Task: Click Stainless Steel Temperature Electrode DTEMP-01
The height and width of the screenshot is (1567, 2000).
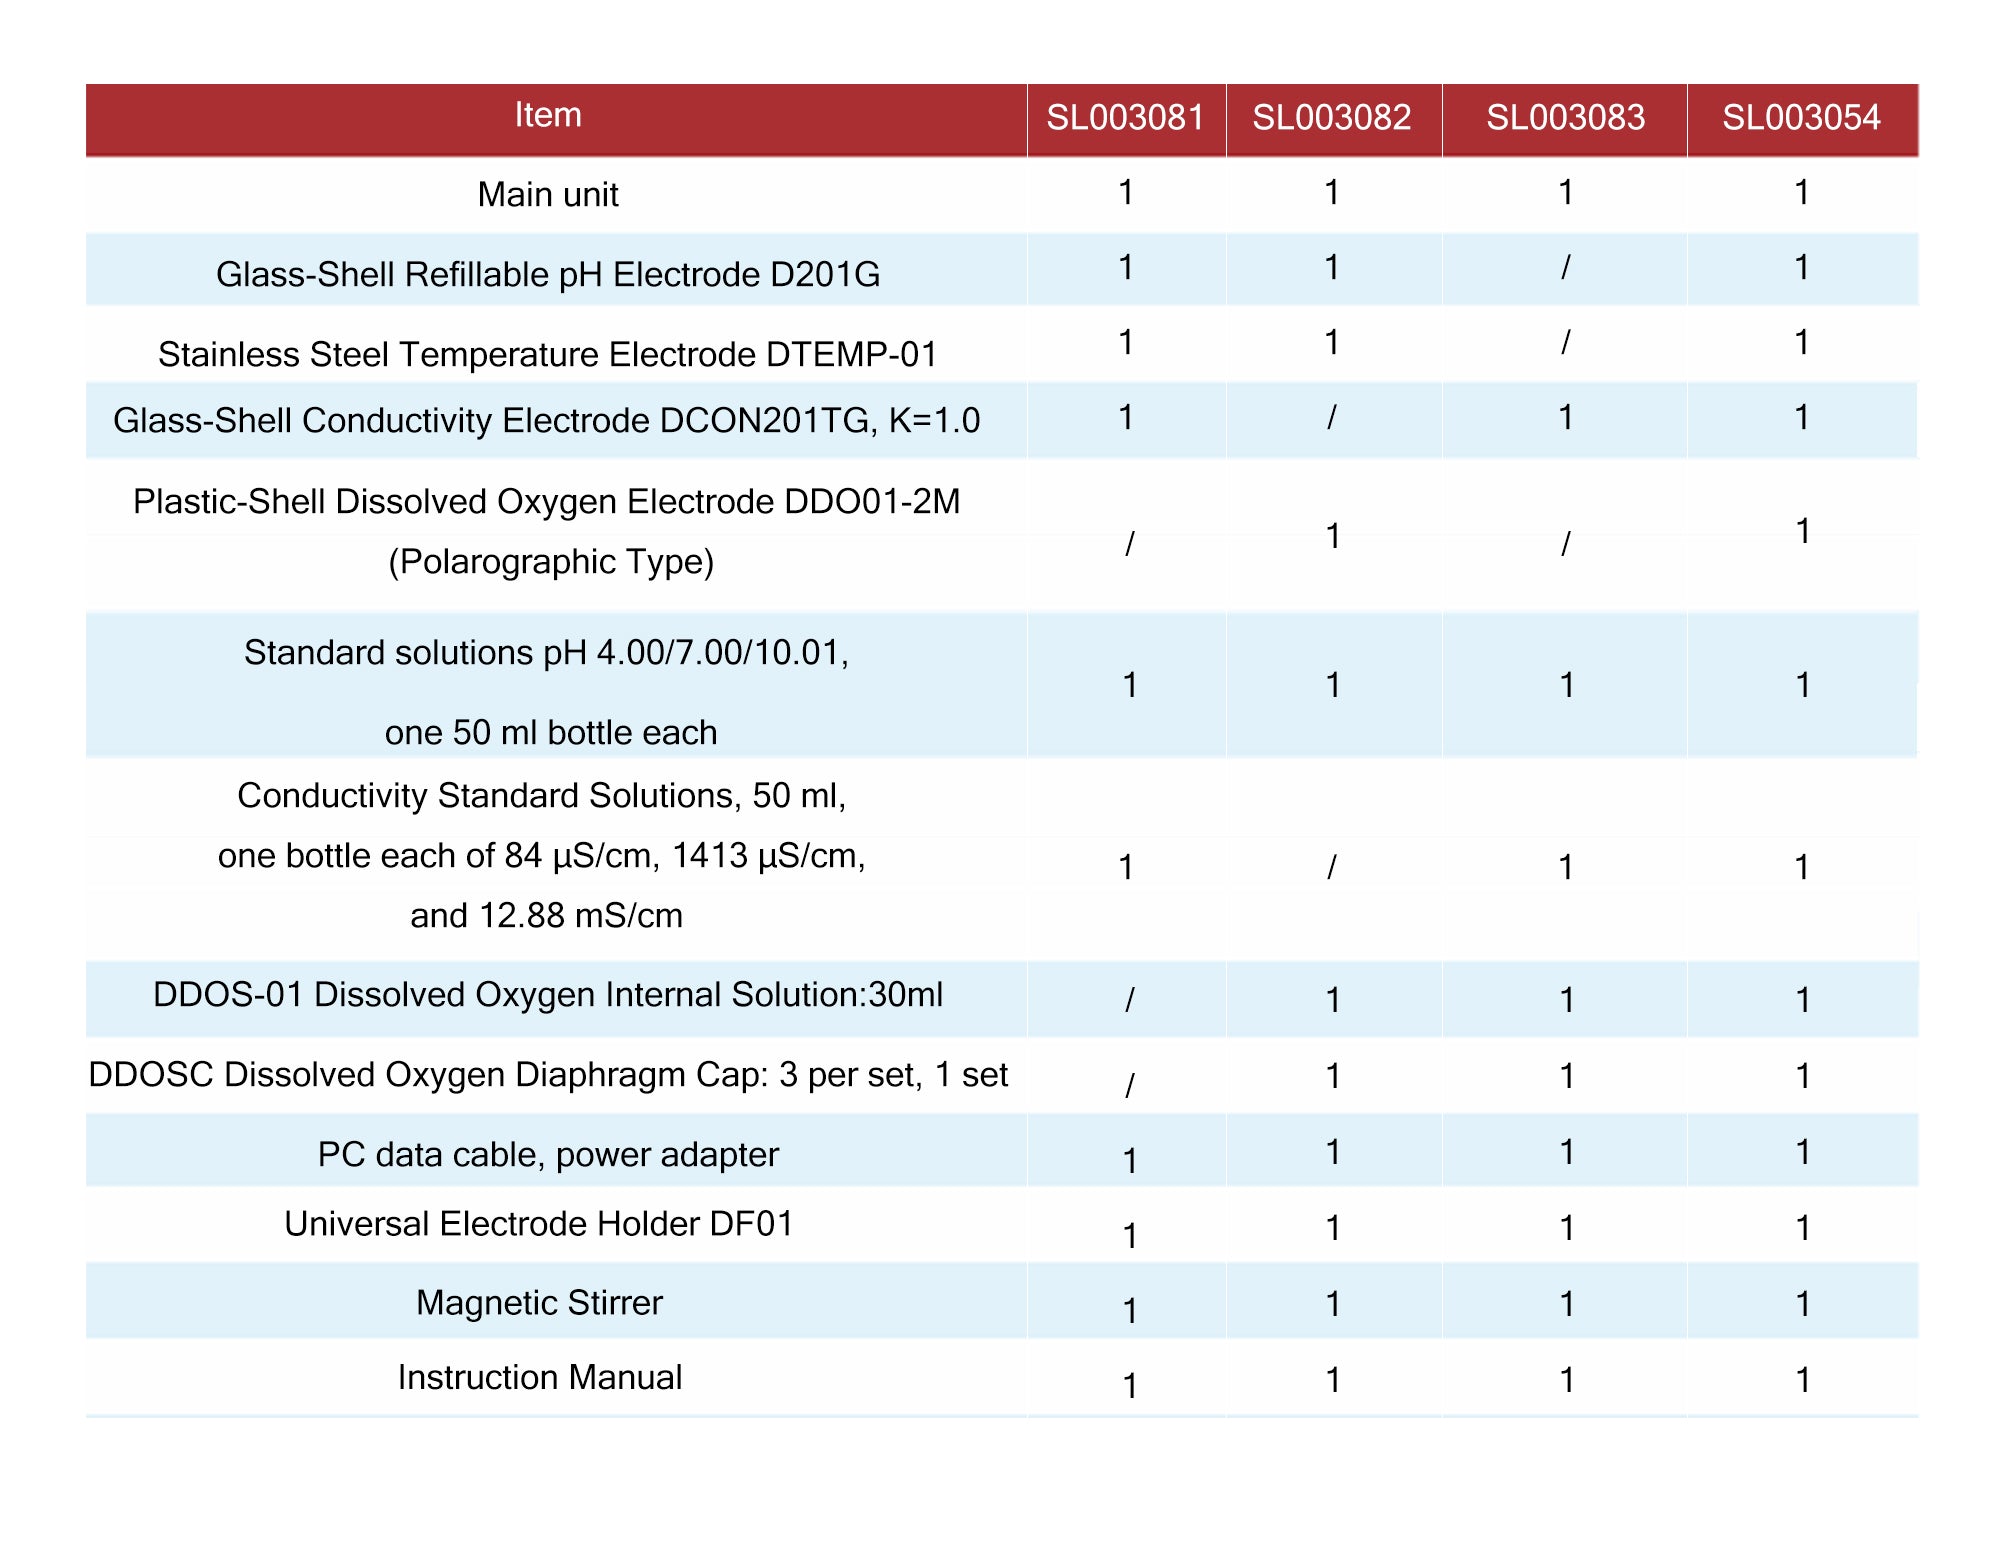Action: tap(548, 354)
